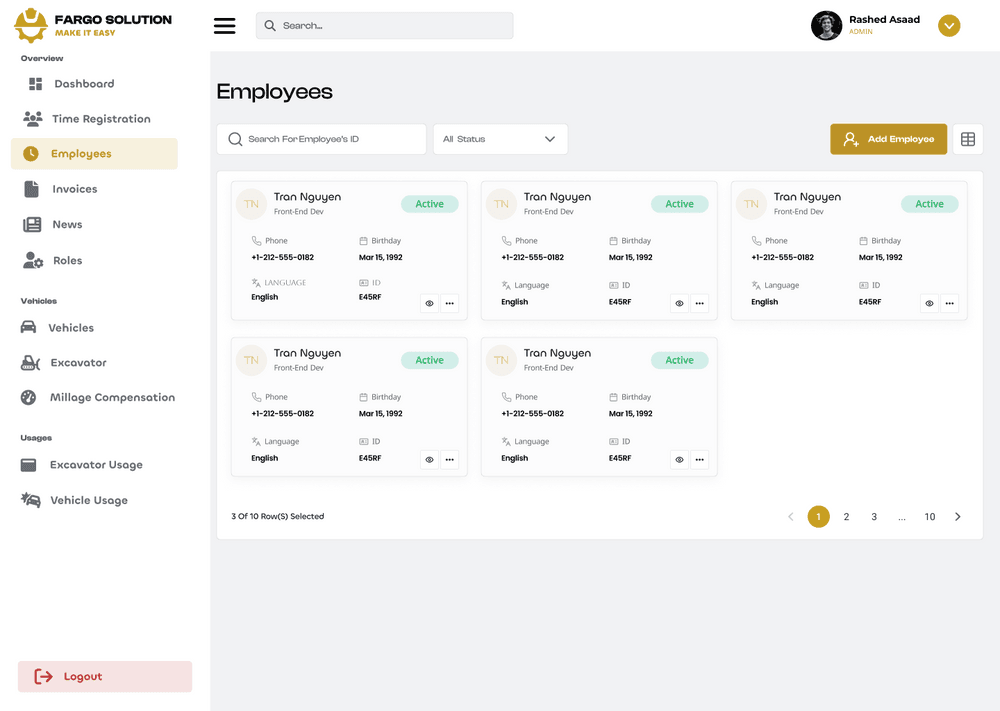The image size is (1000, 711).
Task: Switch to table grid view icon
Action: 967,140
